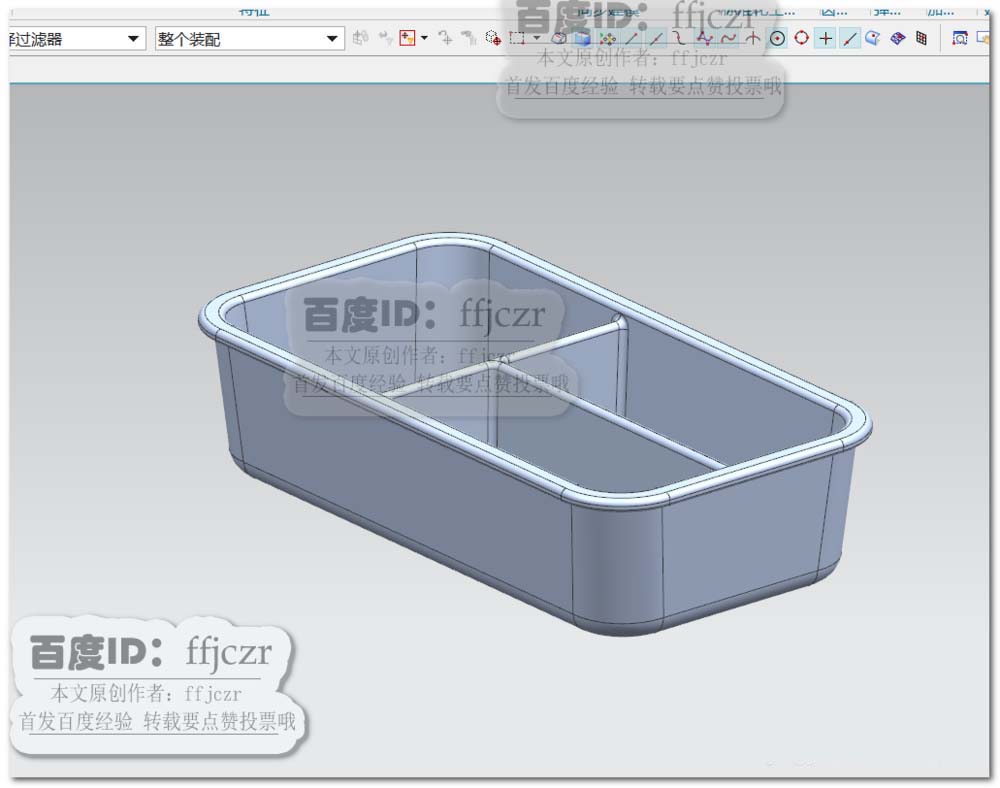This screenshot has height=788, width=1000.
Task: Click the grayed hammer-shaped selection icon
Action: pyautogui.click(x=469, y=38)
